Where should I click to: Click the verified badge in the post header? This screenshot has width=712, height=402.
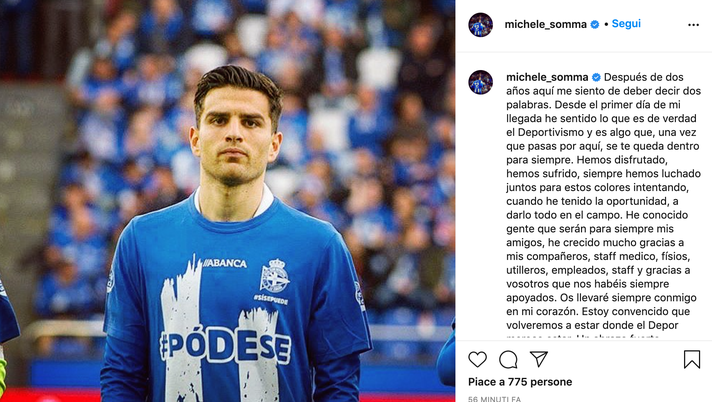tap(595, 24)
